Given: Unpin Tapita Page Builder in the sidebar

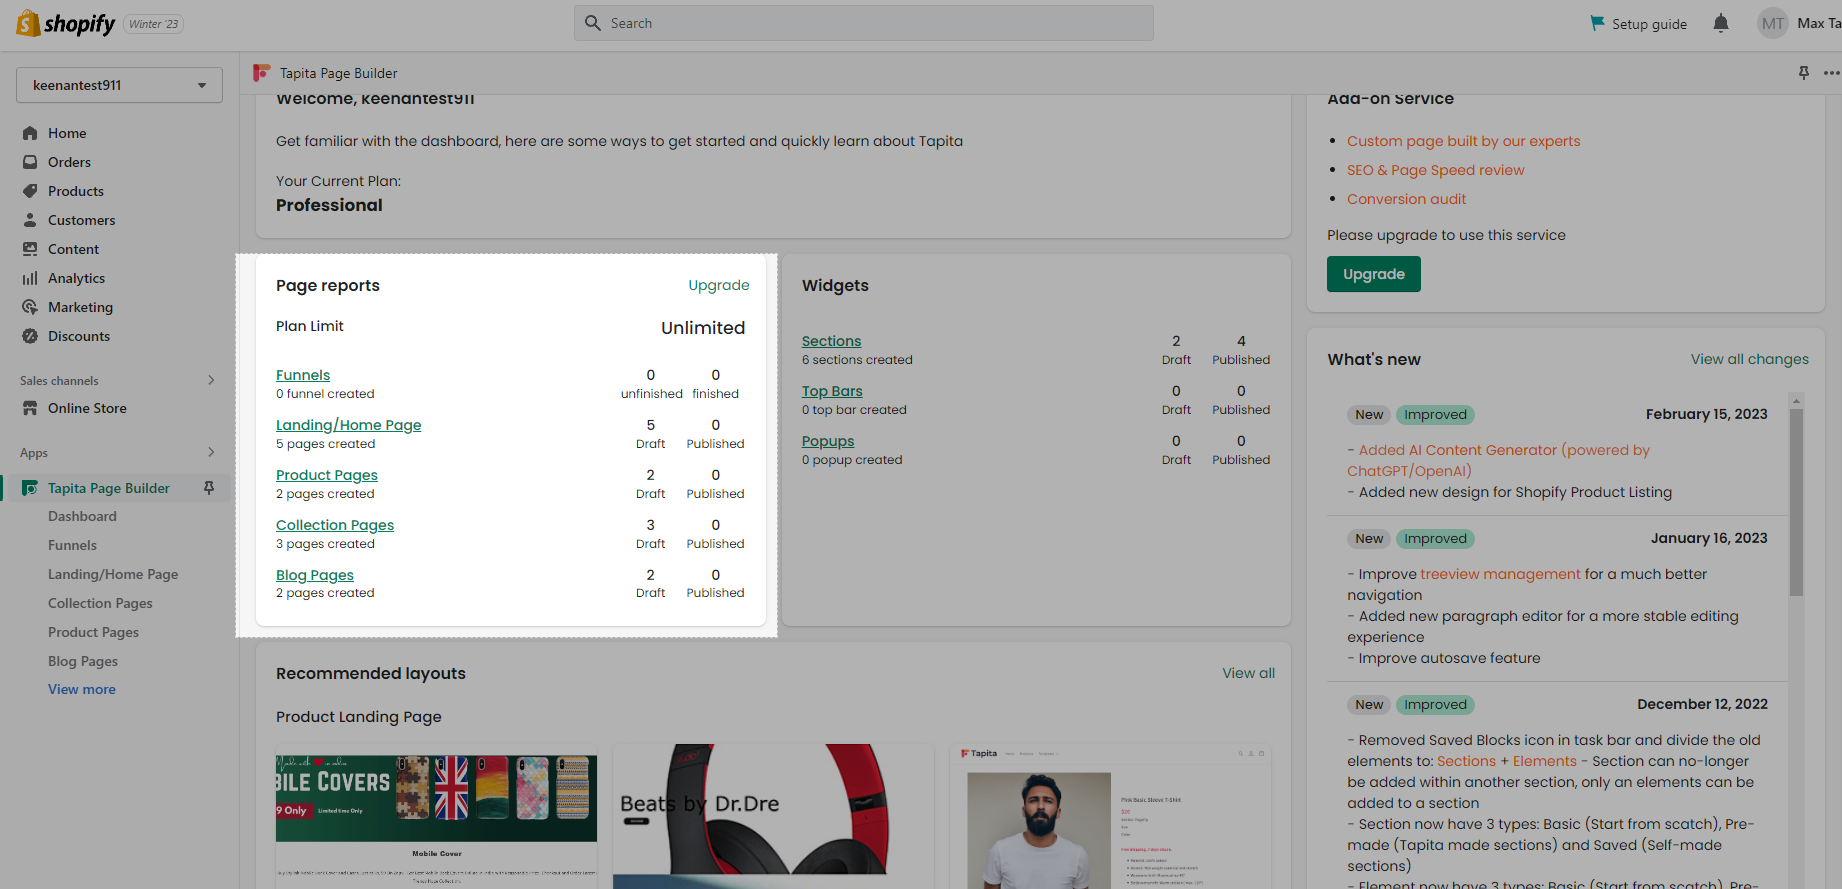Looking at the screenshot, I should (x=209, y=488).
